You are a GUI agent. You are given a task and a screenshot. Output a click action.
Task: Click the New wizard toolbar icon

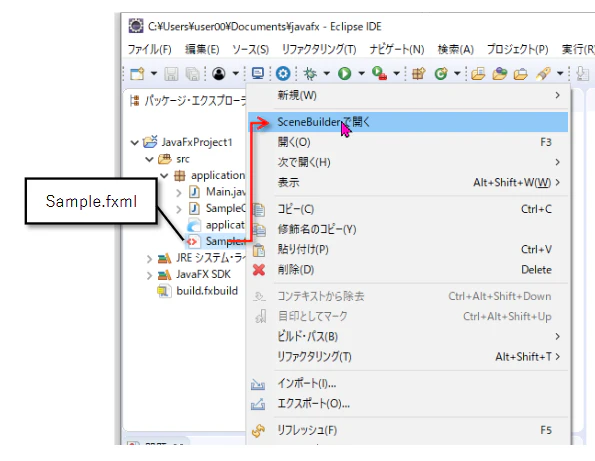pos(137,73)
